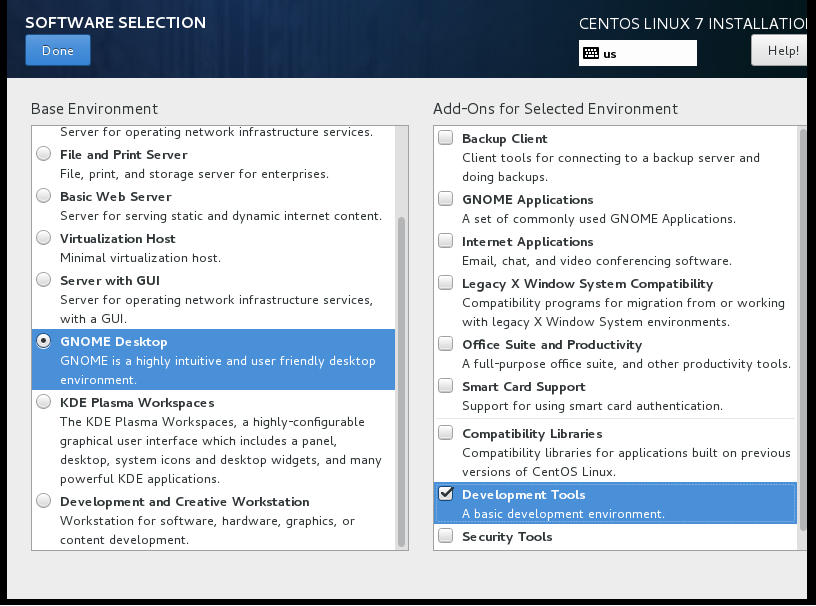Click 'Support for using smart card authentication.'

pos(592,406)
